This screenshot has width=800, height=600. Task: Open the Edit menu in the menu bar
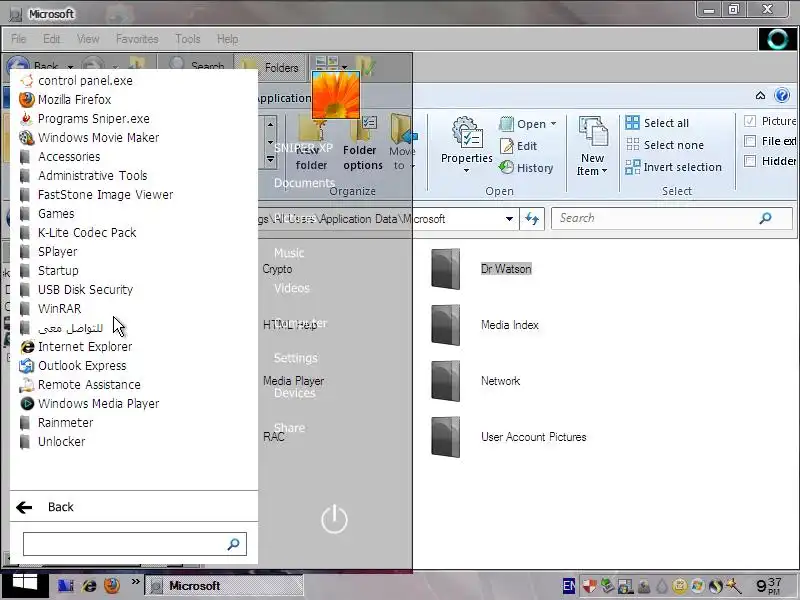(x=52, y=39)
